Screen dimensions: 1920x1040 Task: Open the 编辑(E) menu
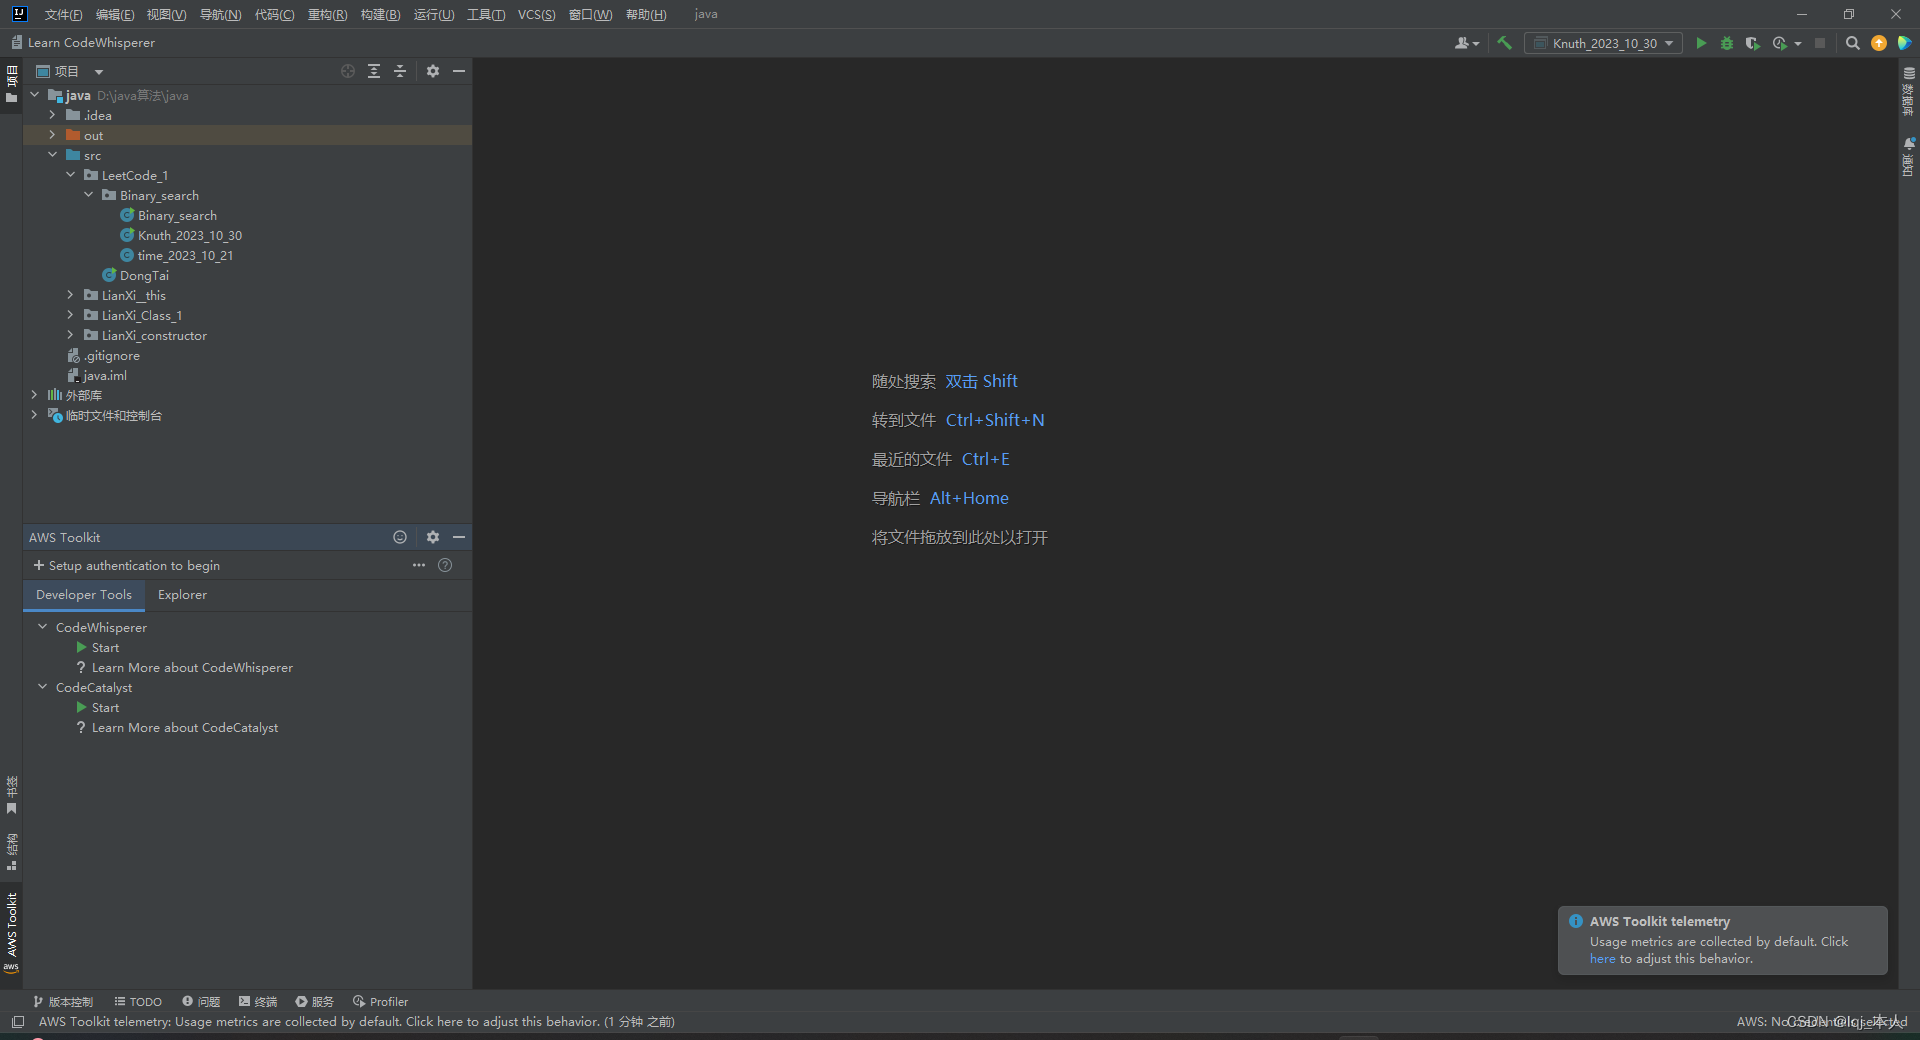tap(115, 14)
